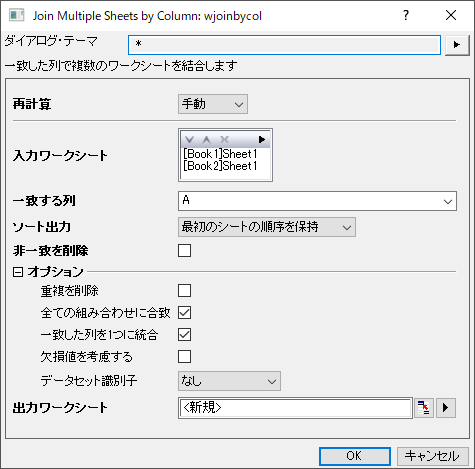Image resolution: width=475 pixels, height=469 pixels.
Task: Click the ソート出力 label
Action: pyautogui.click(x=42, y=227)
